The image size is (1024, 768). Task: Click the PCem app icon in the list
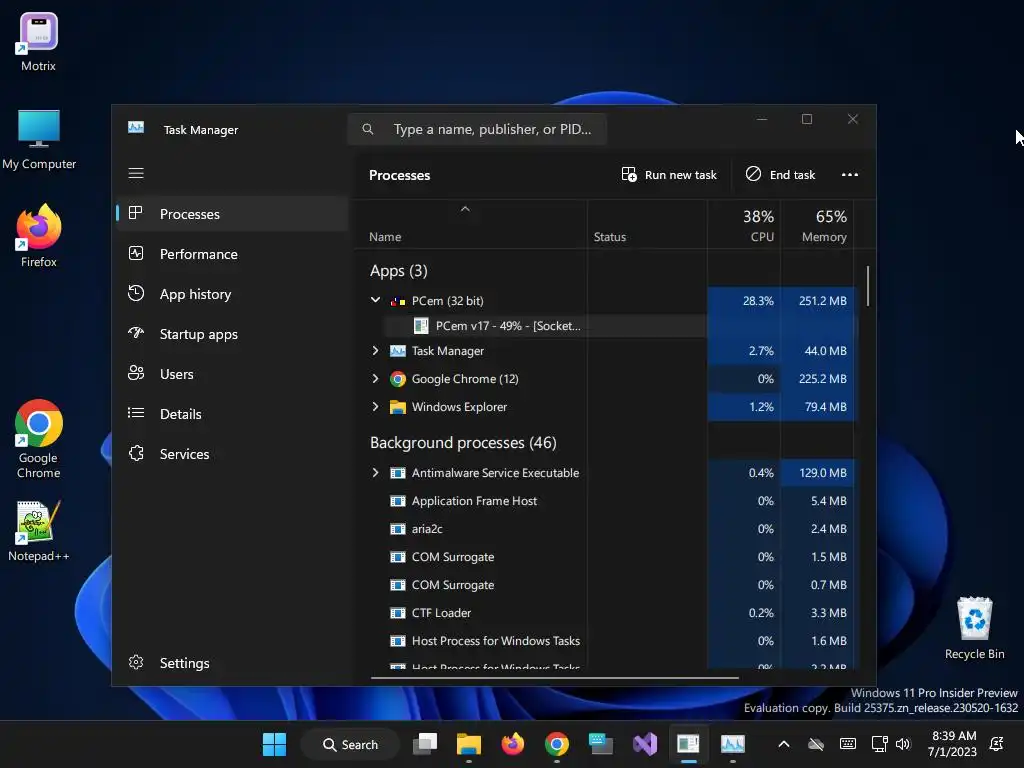[x=398, y=301]
